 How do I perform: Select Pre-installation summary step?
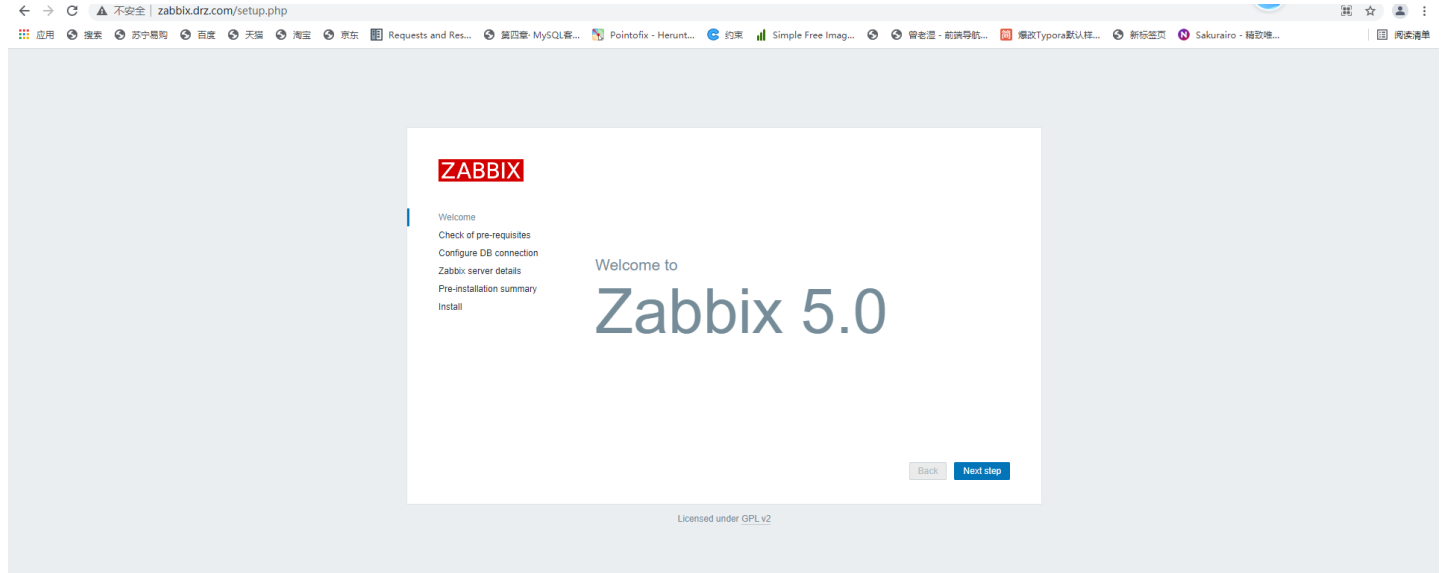(487, 289)
